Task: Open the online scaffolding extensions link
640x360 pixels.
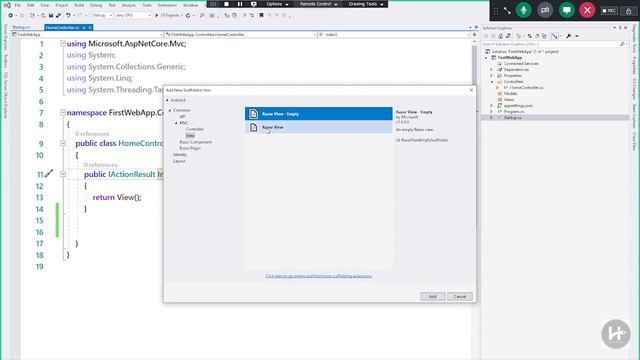Action: click(318, 276)
